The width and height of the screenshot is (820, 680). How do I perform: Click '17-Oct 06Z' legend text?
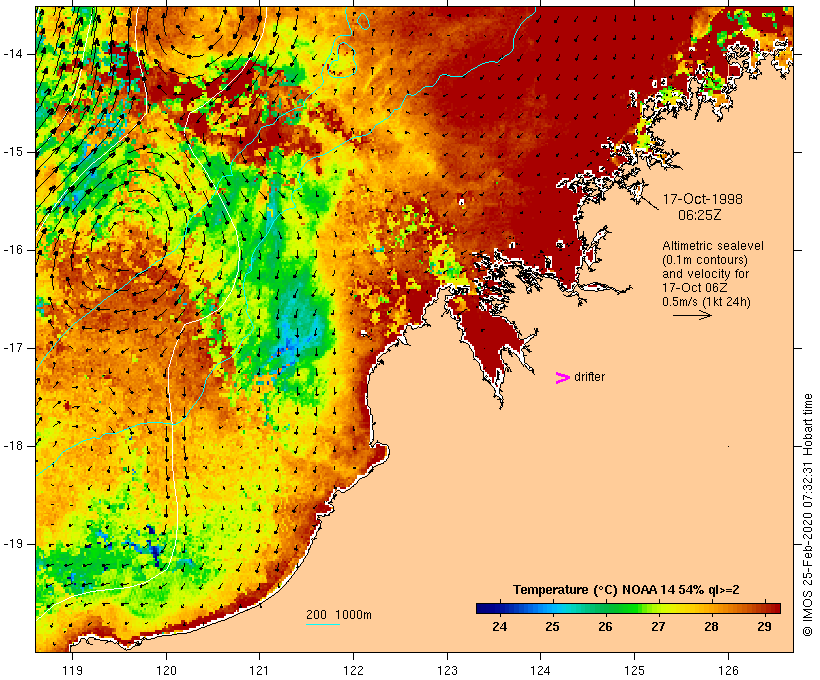pyautogui.click(x=694, y=288)
